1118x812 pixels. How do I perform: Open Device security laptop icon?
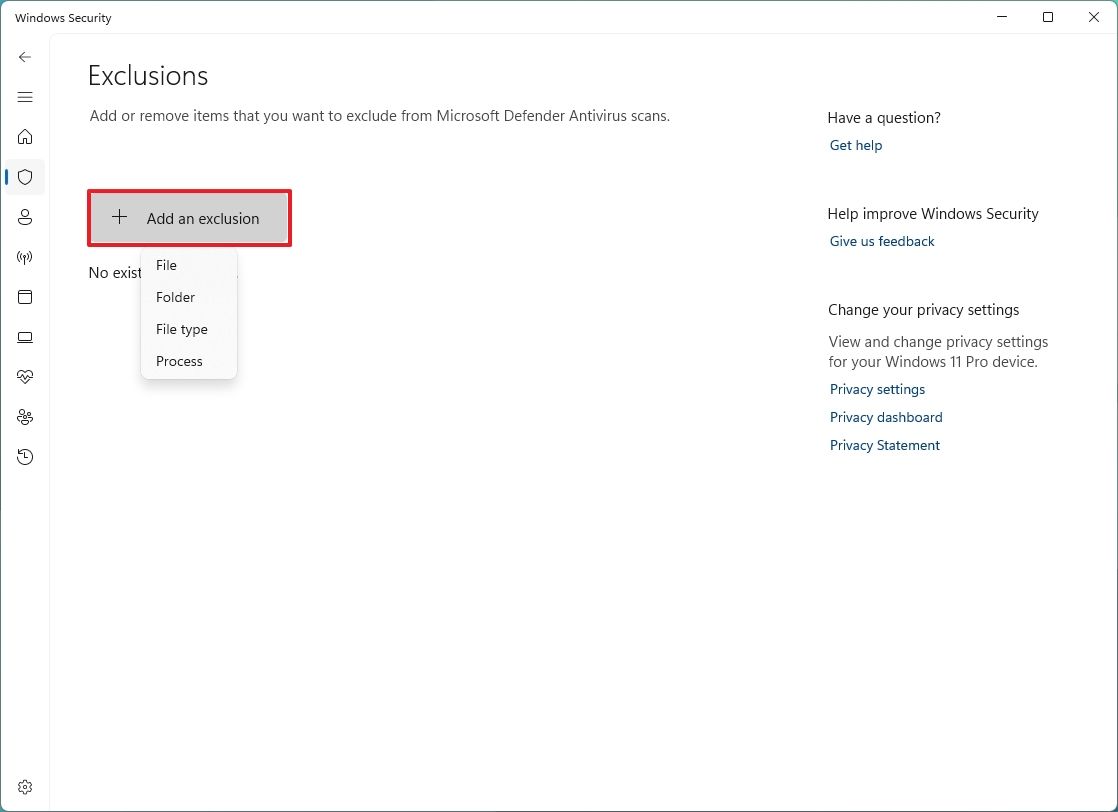click(25, 337)
